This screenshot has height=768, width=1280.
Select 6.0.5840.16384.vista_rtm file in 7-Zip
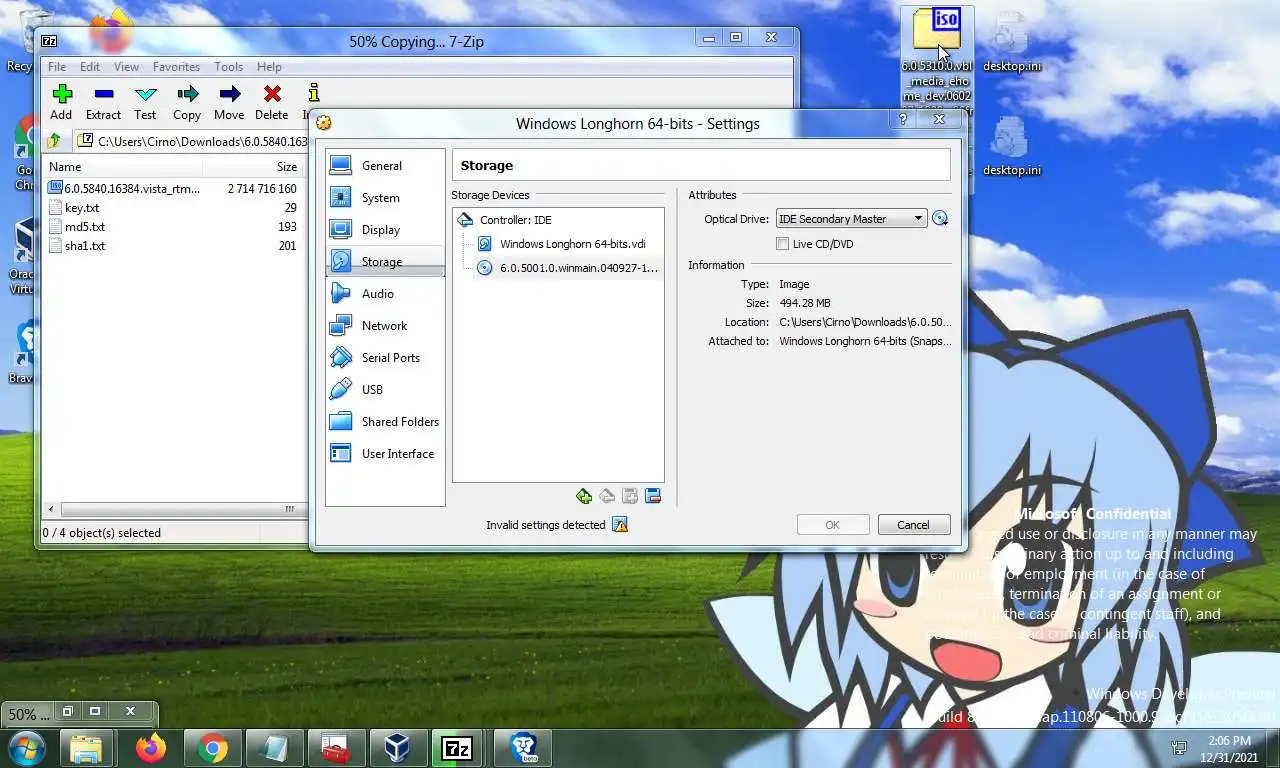[x=125, y=188]
